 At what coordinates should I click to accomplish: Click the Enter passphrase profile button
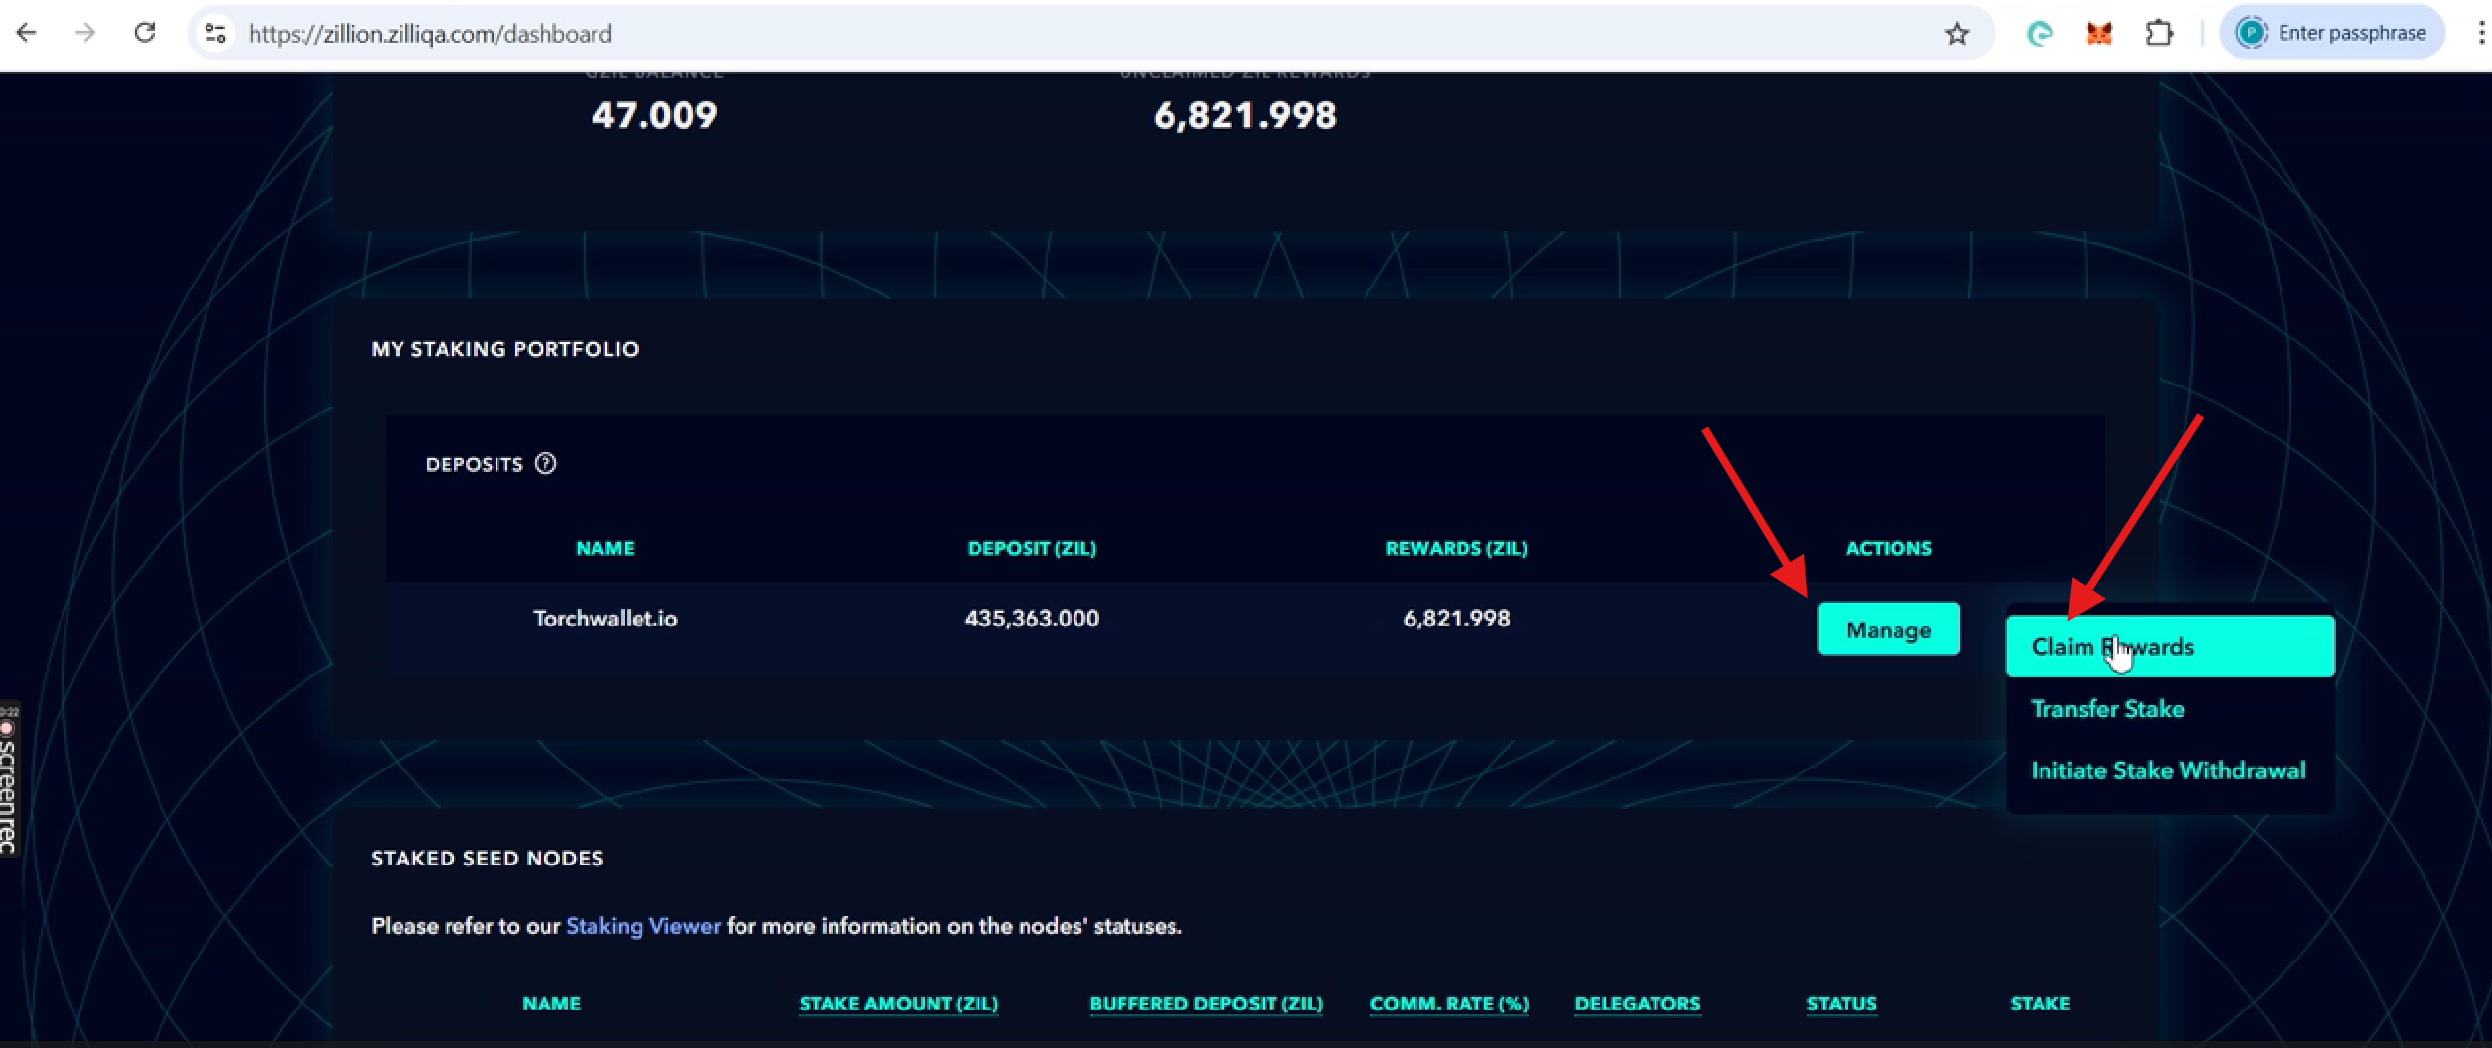(x=2331, y=33)
